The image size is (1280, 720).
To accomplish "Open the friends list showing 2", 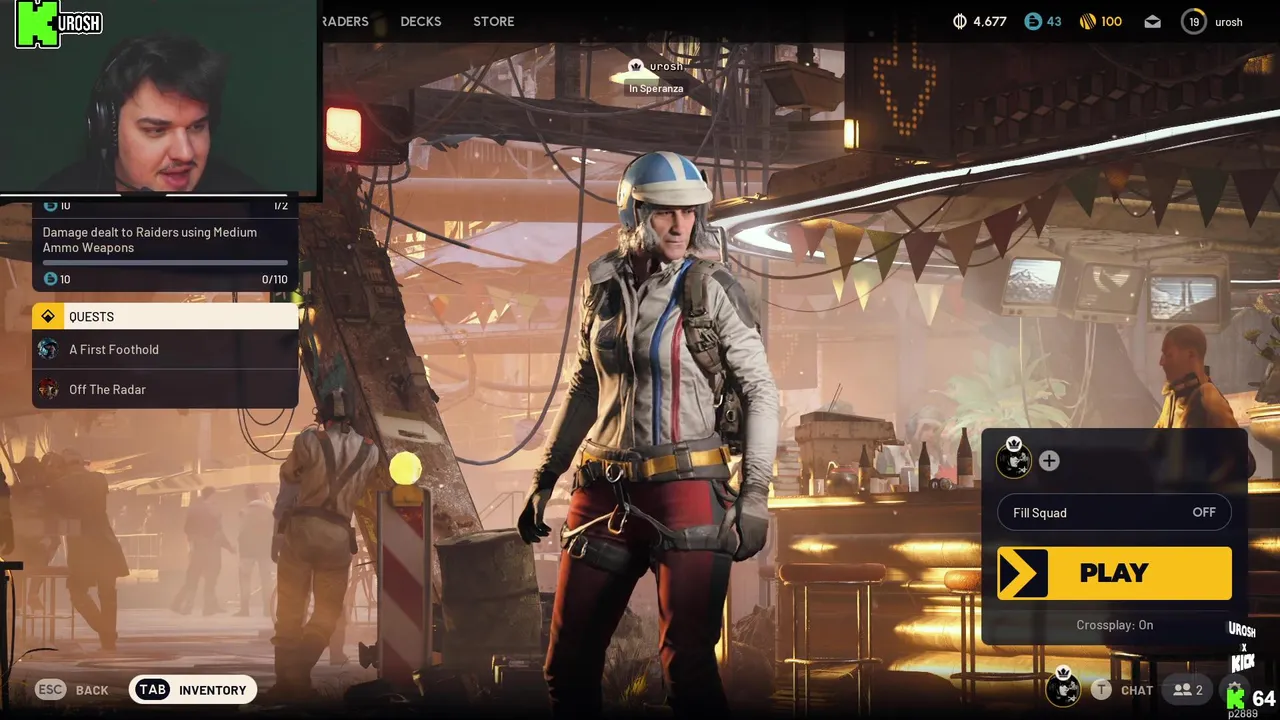I will click(x=1188, y=690).
